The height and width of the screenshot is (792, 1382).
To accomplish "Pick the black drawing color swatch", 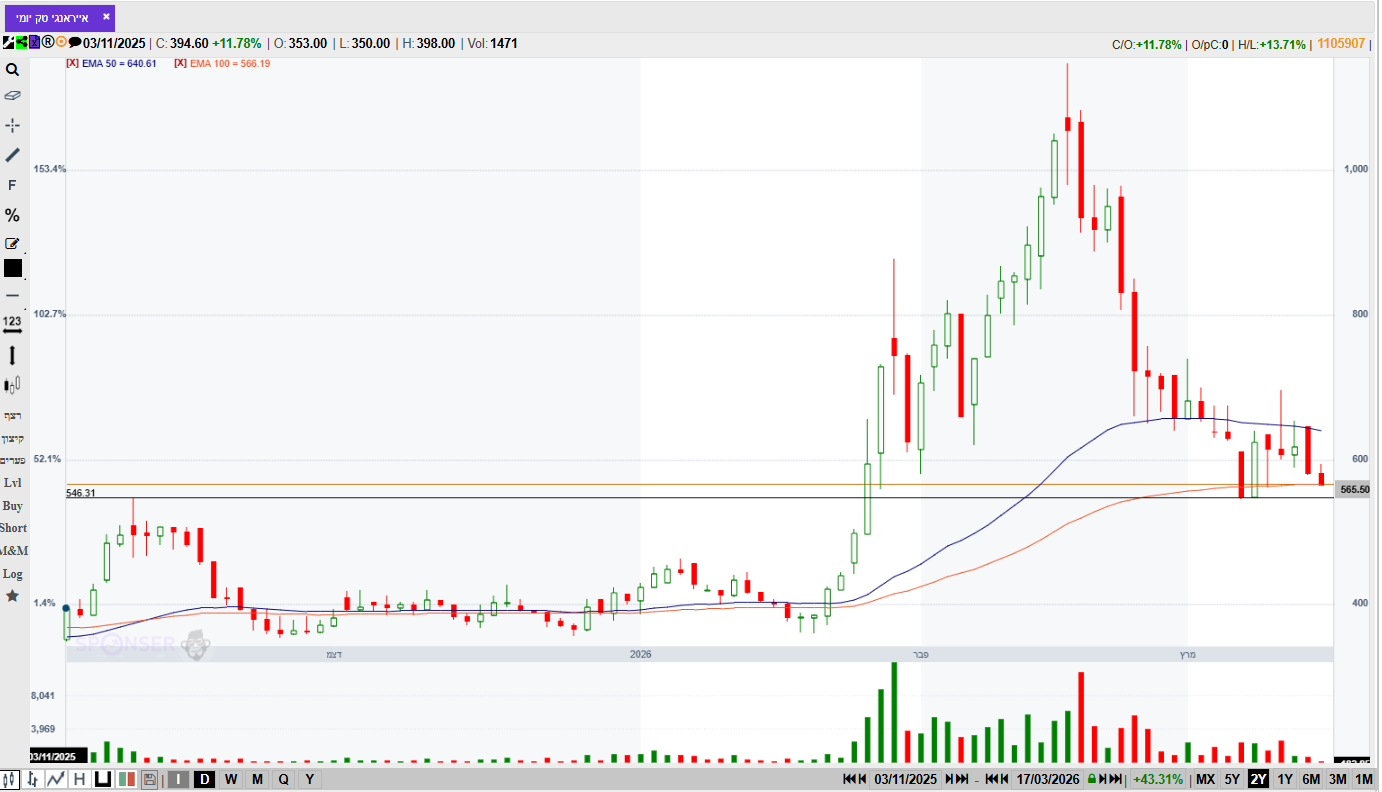I will (x=12, y=268).
